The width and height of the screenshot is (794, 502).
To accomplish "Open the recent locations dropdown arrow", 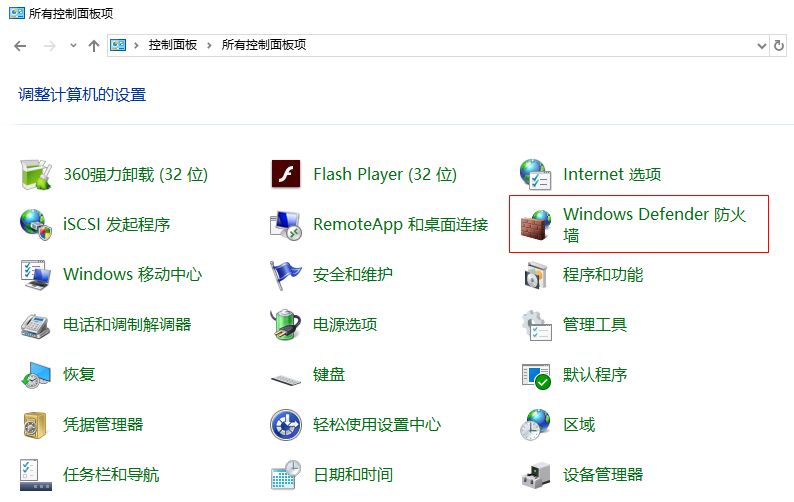I will pyautogui.click(x=73, y=46).
